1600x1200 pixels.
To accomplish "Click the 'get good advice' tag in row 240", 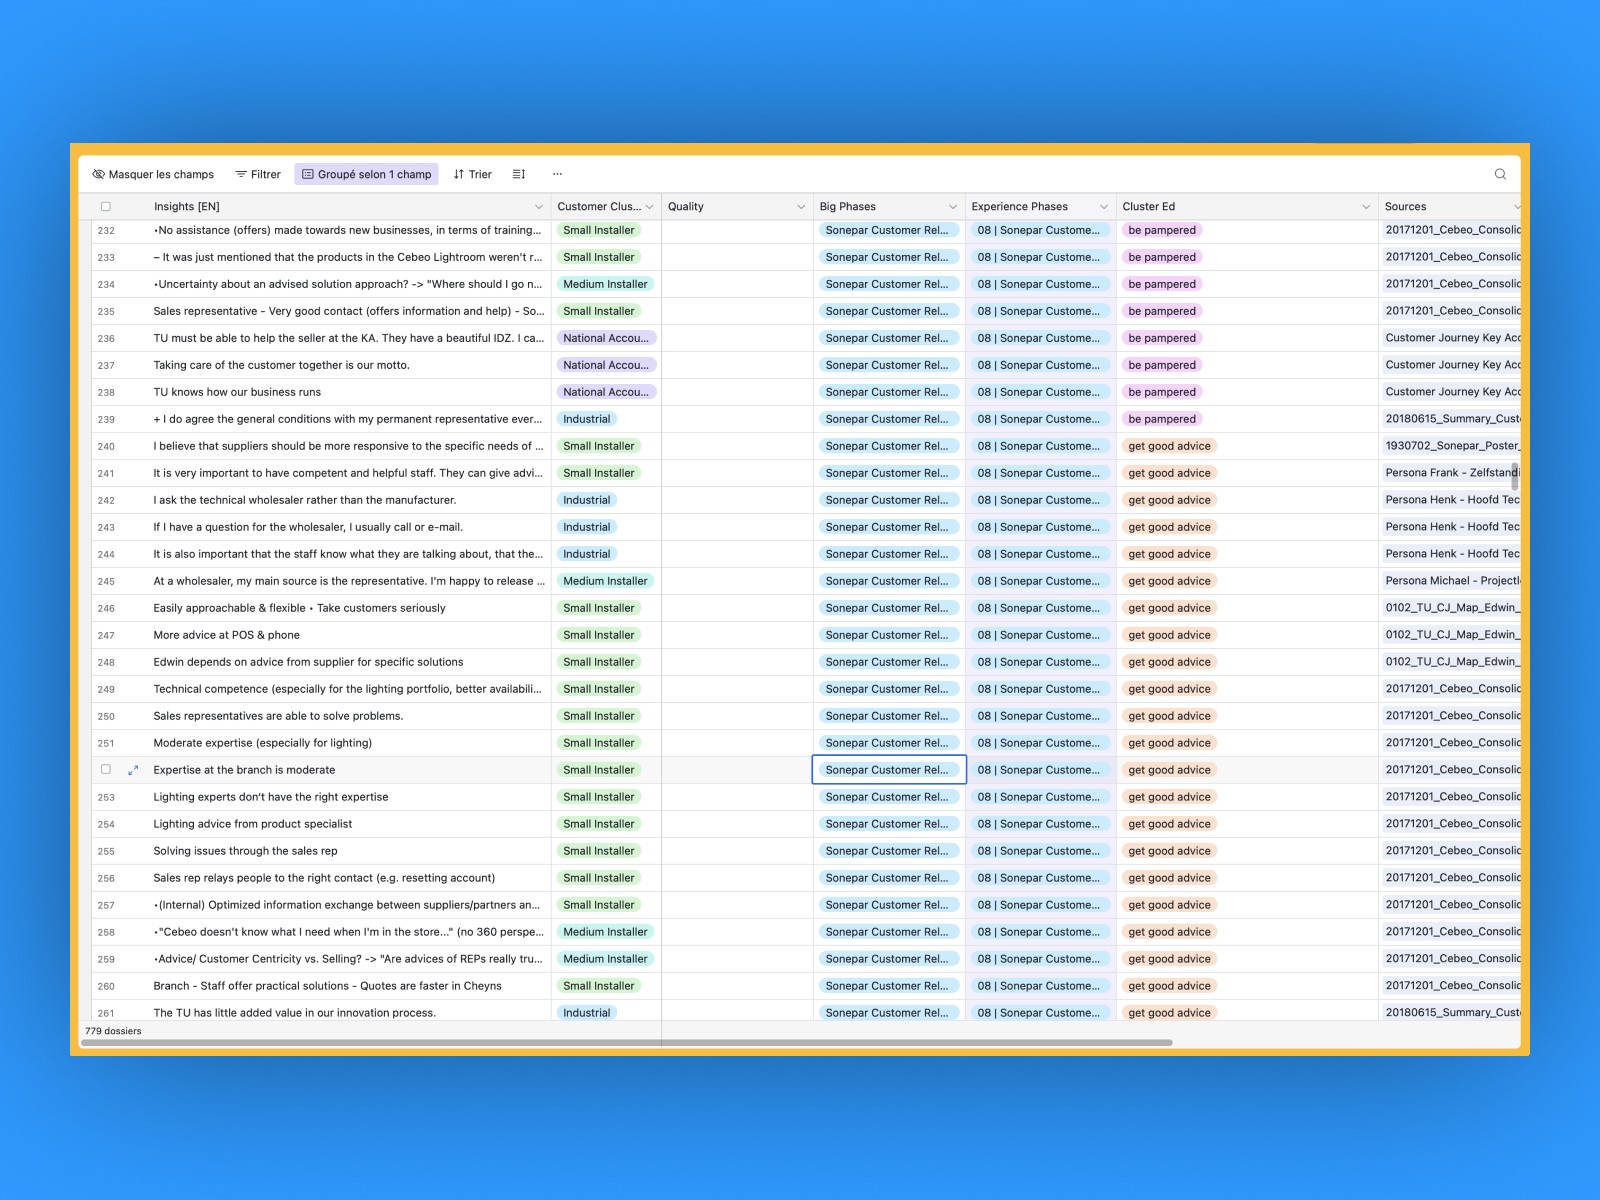I will point(1169,446).
